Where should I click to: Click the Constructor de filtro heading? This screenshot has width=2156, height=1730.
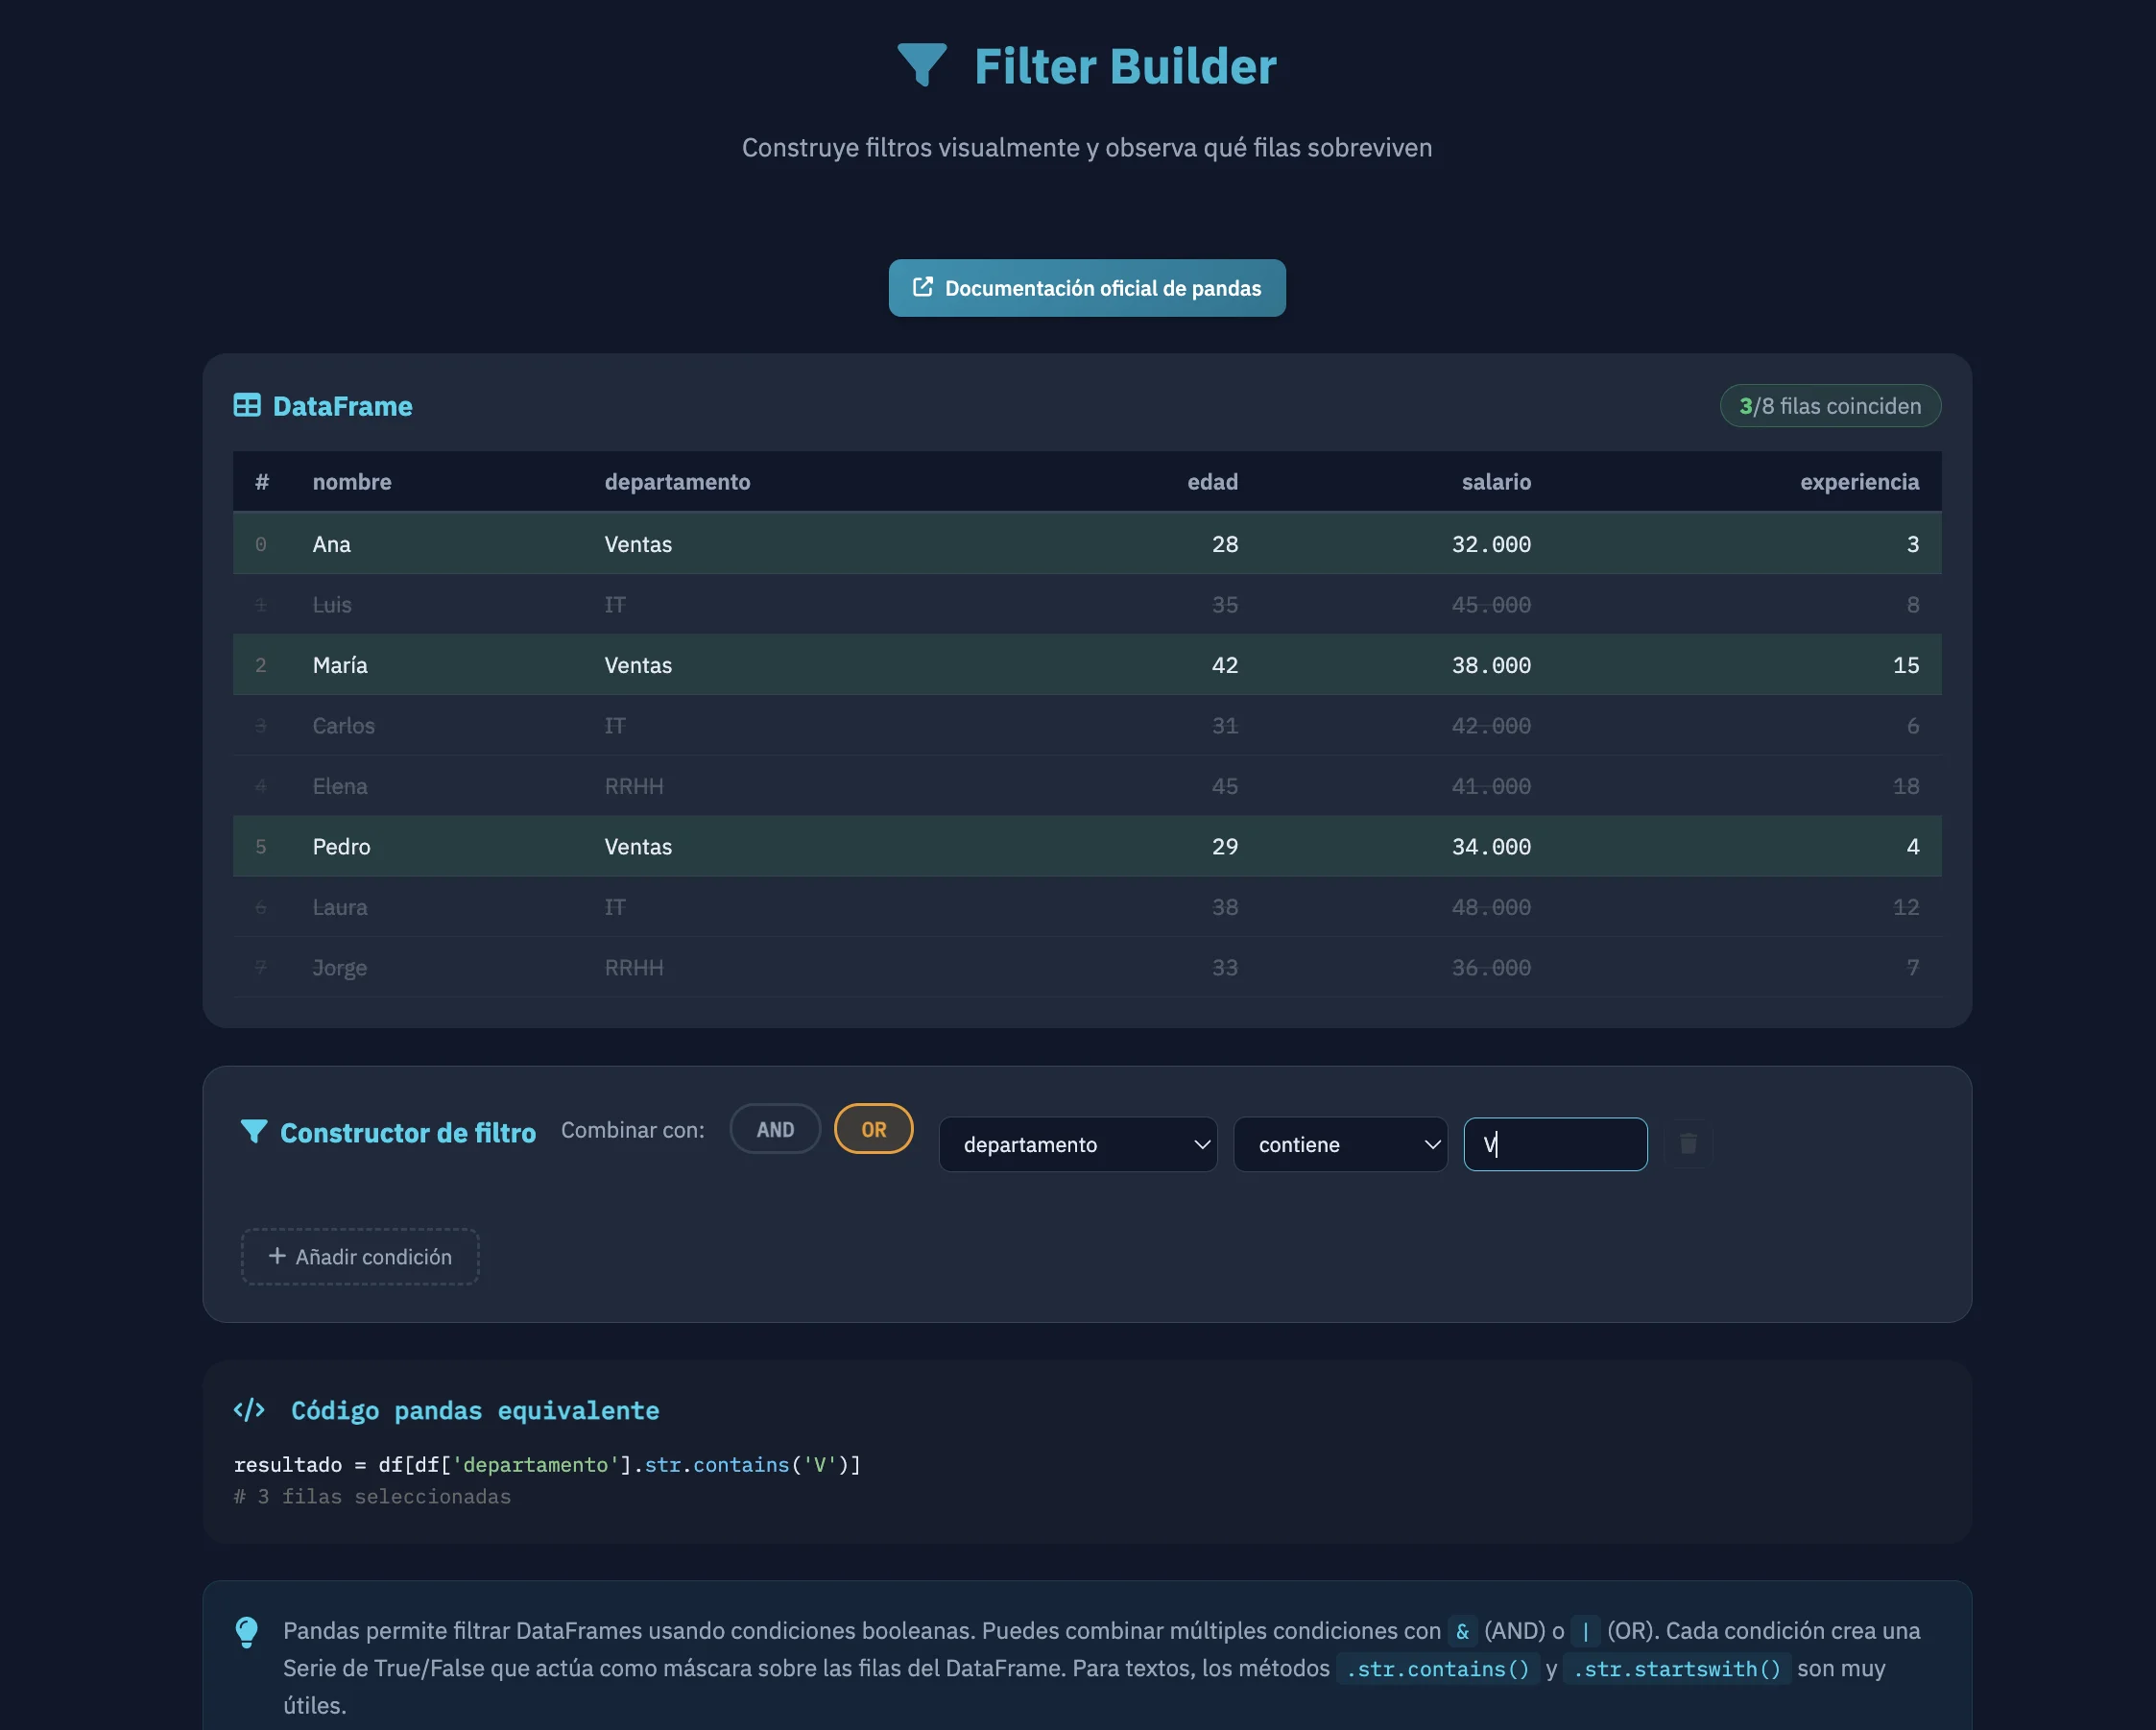click(408, 1132)
